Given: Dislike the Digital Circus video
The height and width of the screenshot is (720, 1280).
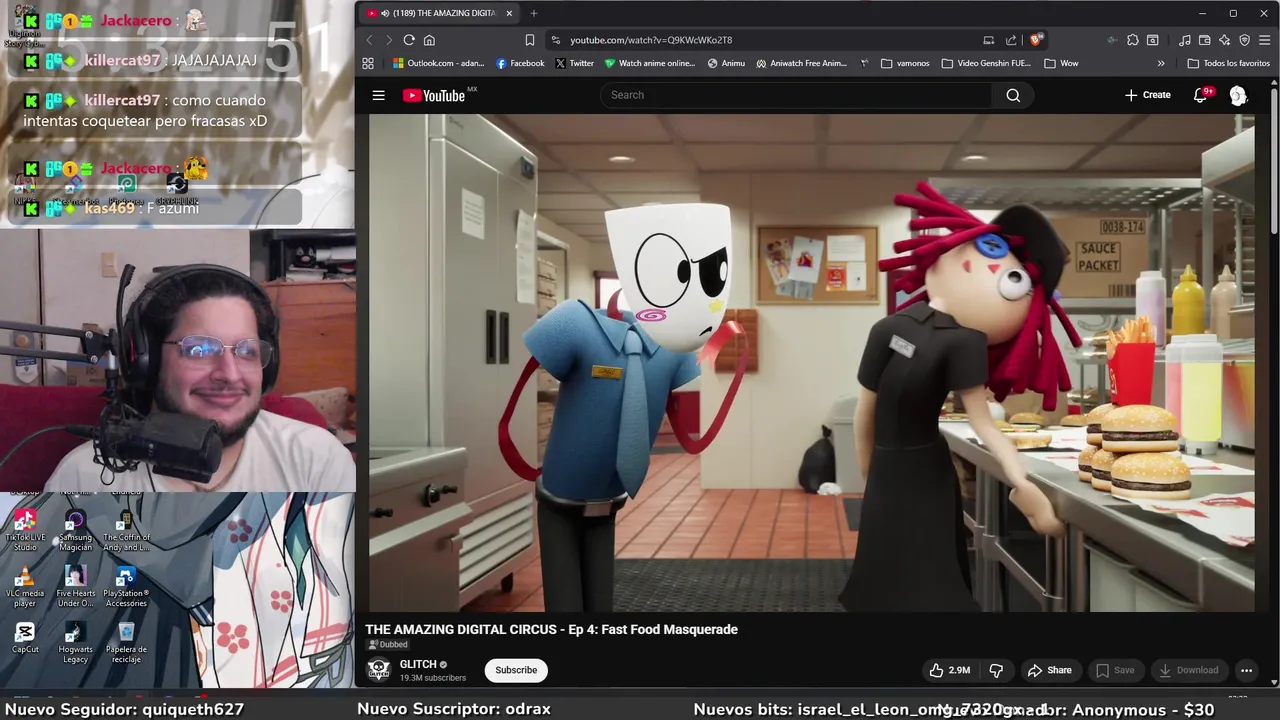Looking at the screenshot, I should pos(996,670).
